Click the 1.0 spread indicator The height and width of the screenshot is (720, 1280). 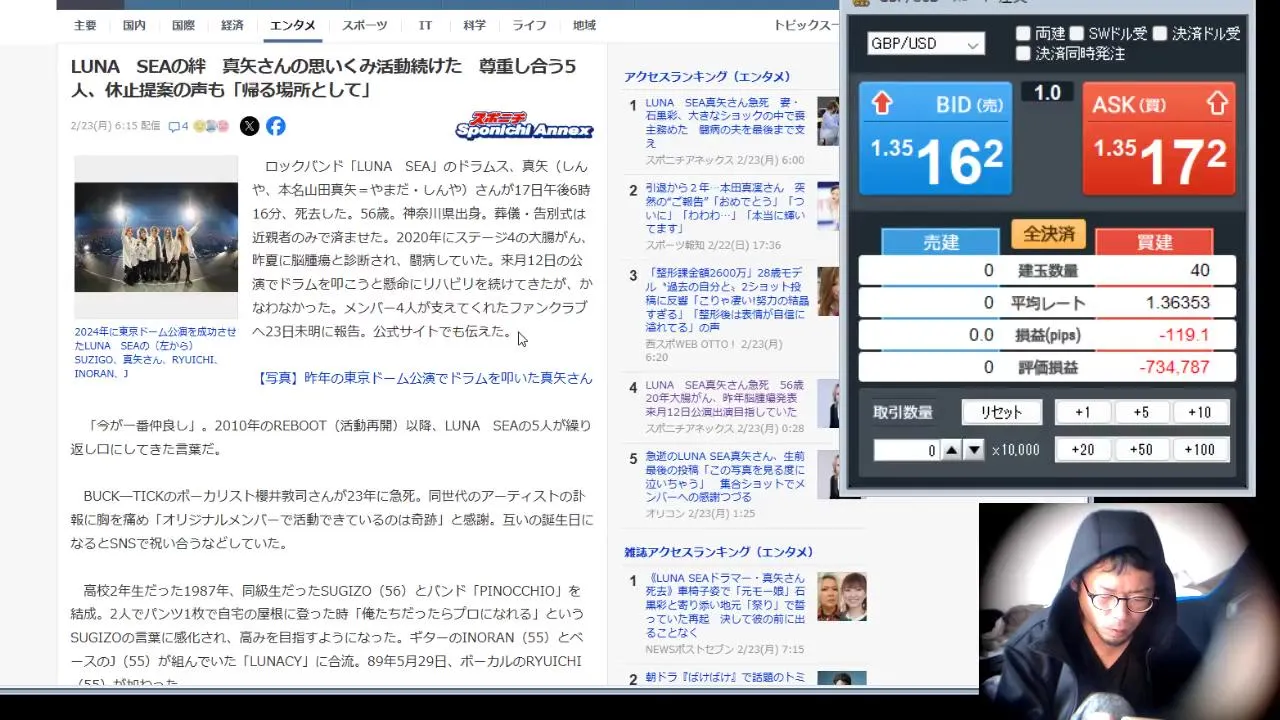1047,93
